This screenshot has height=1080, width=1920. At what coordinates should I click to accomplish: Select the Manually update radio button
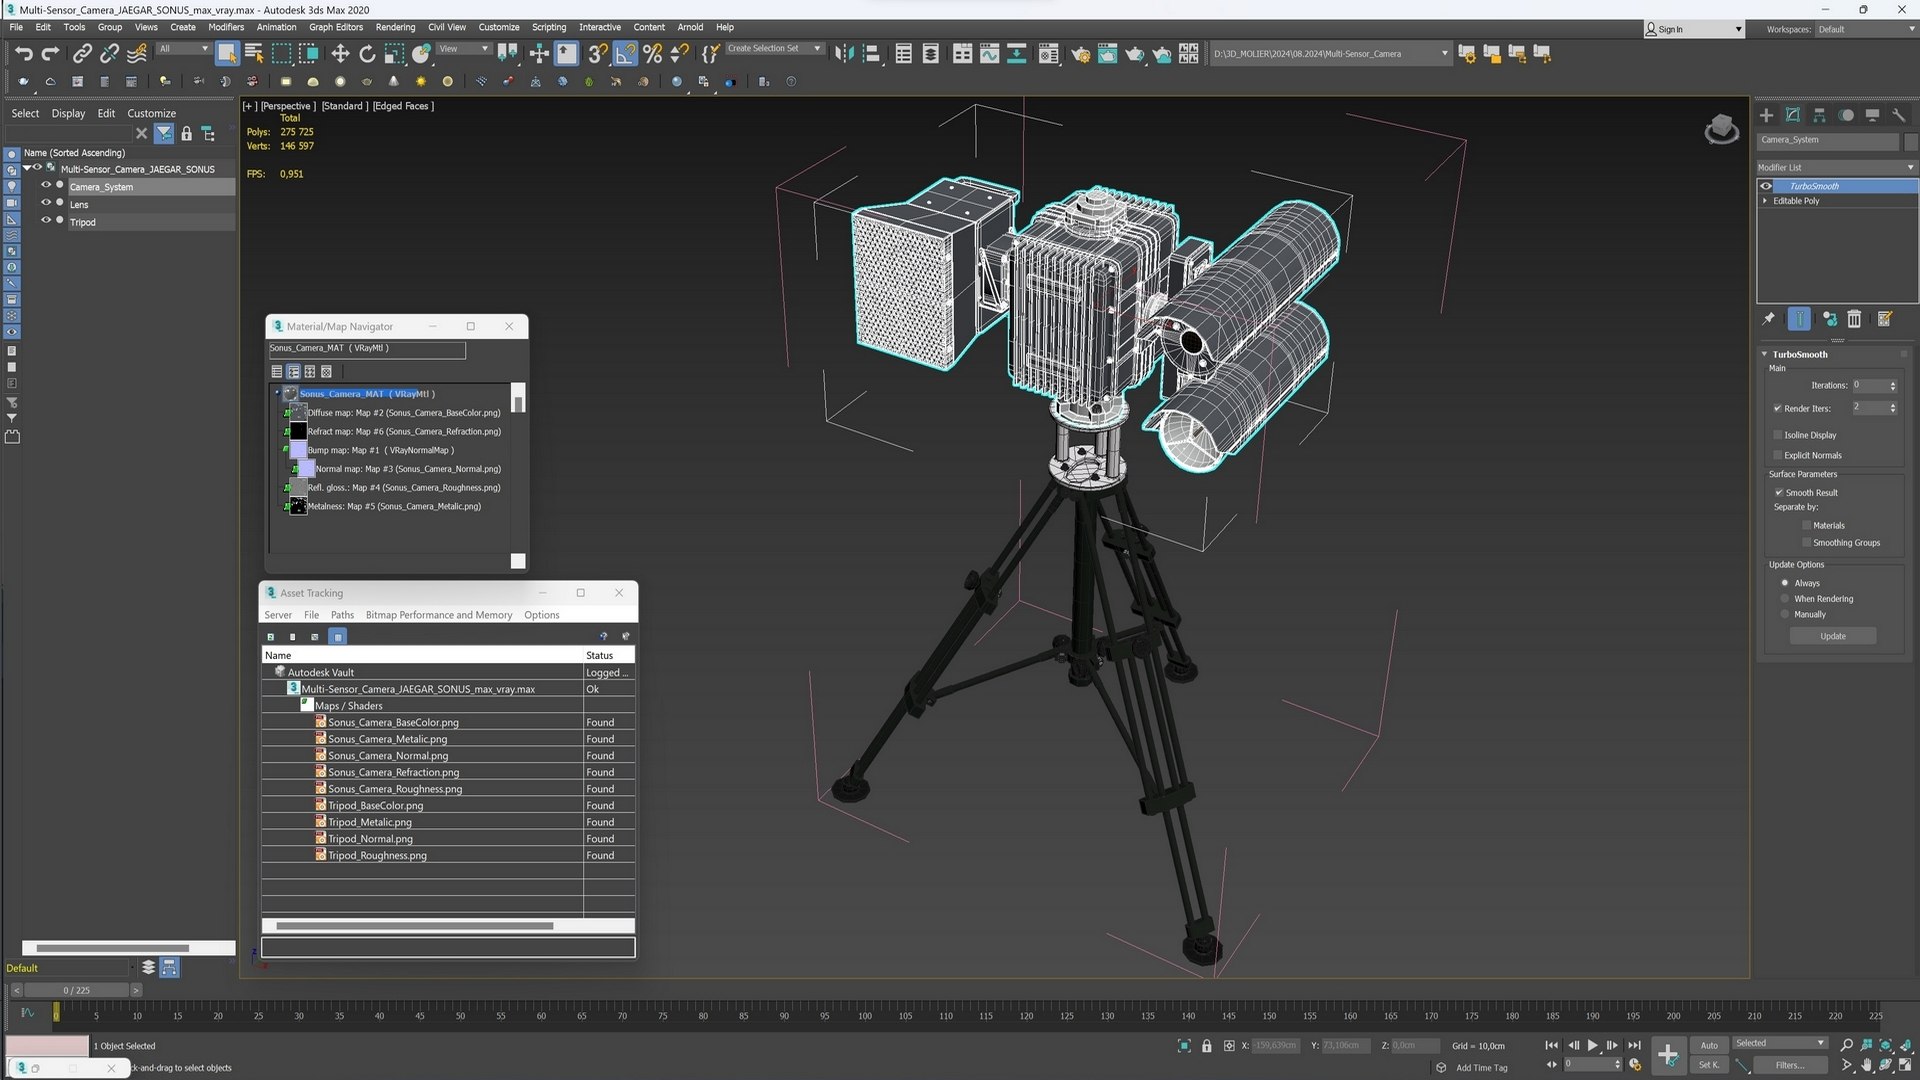pyautogui.click(x=1785, y=614)
